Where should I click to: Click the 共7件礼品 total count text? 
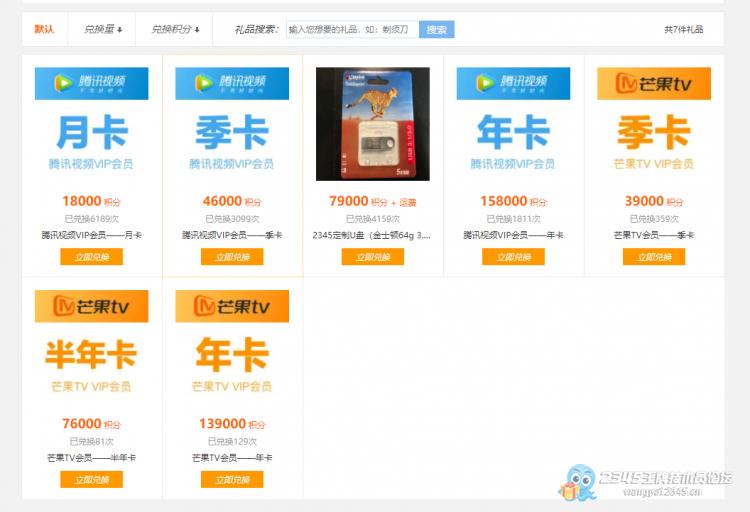click(684, 29)
